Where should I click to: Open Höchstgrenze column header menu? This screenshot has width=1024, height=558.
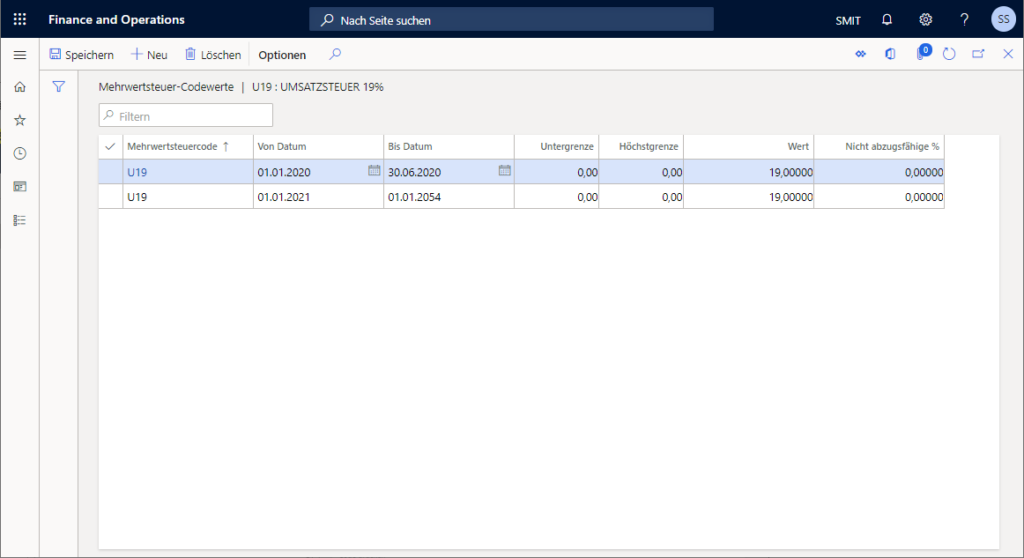pos(641,146)
